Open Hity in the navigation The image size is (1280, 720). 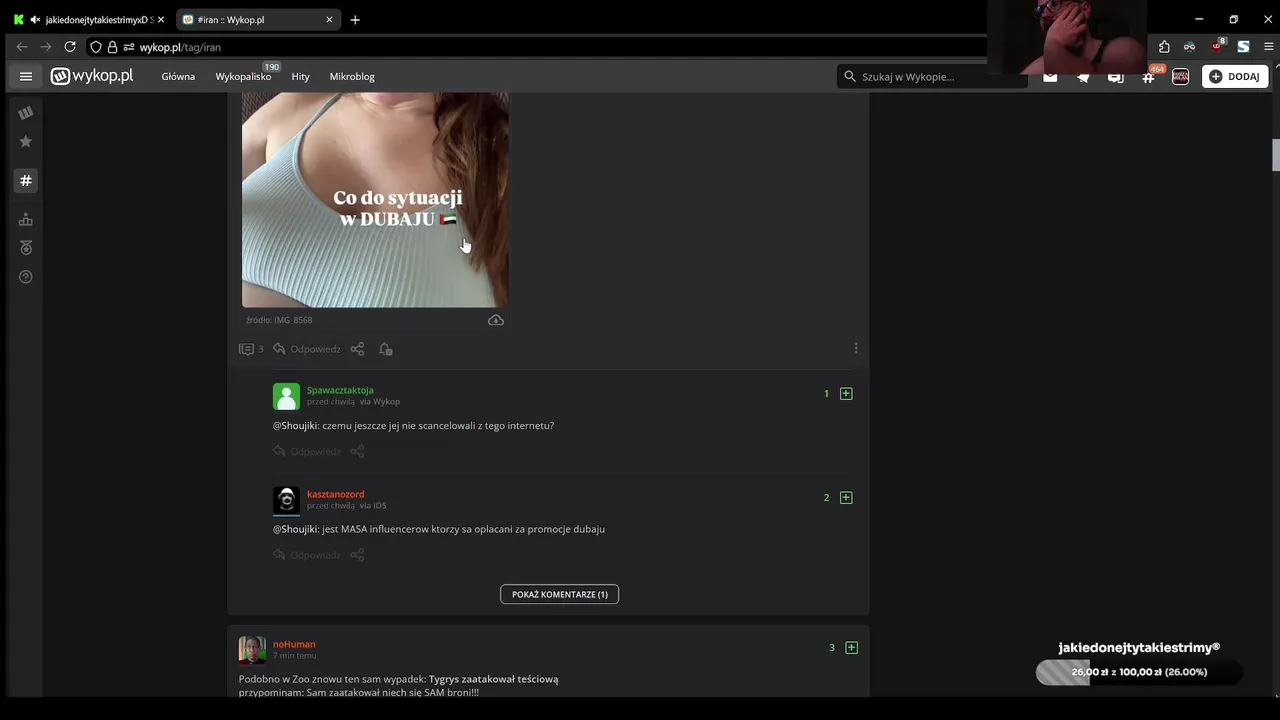[x=301, y=76]
